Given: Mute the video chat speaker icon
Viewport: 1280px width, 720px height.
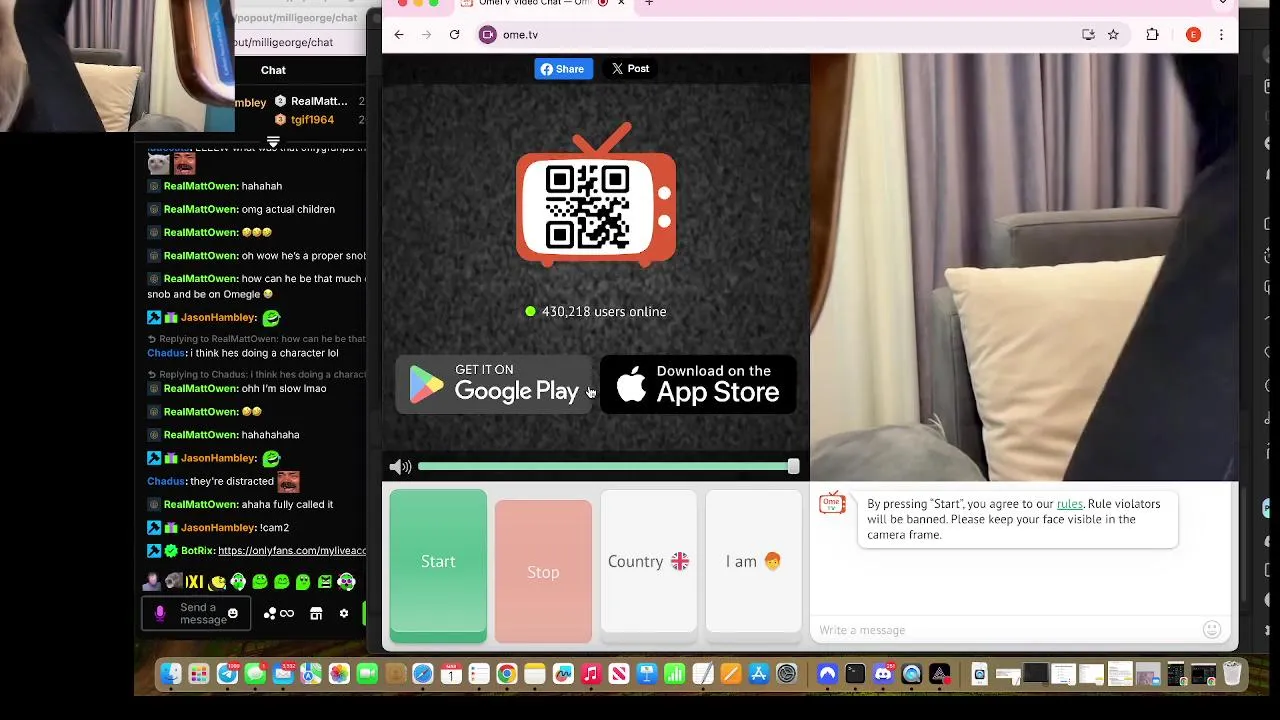Looking at the screenshot, I should point(400,467).
